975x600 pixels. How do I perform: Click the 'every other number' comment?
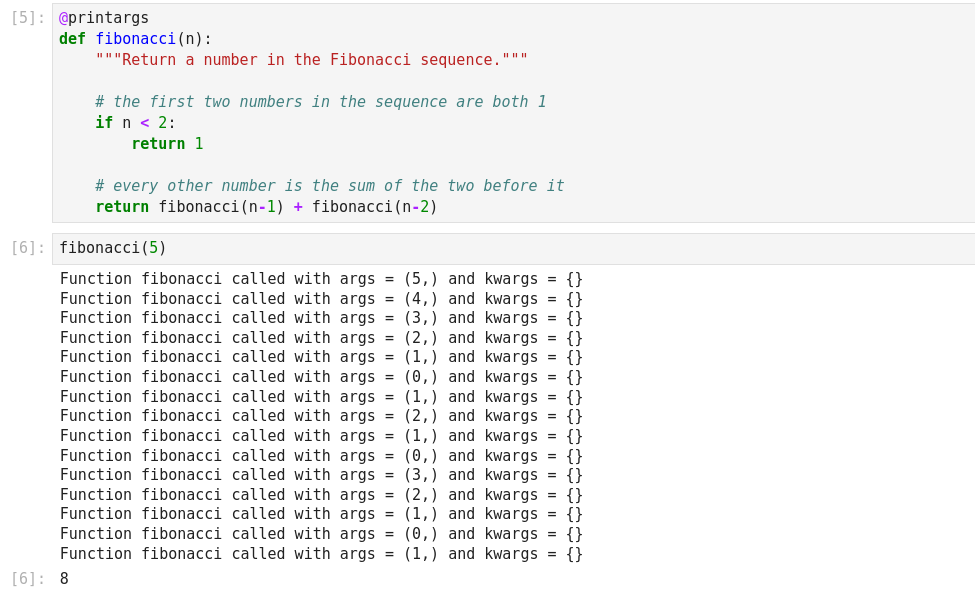click(x=329, y=186)
